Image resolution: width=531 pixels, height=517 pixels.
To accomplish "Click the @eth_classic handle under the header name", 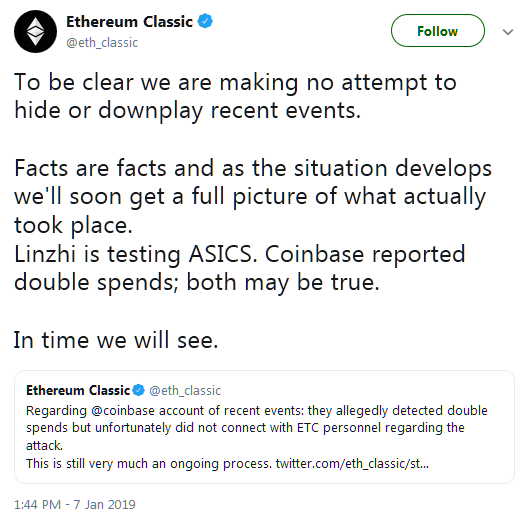I will click(102, 43).
